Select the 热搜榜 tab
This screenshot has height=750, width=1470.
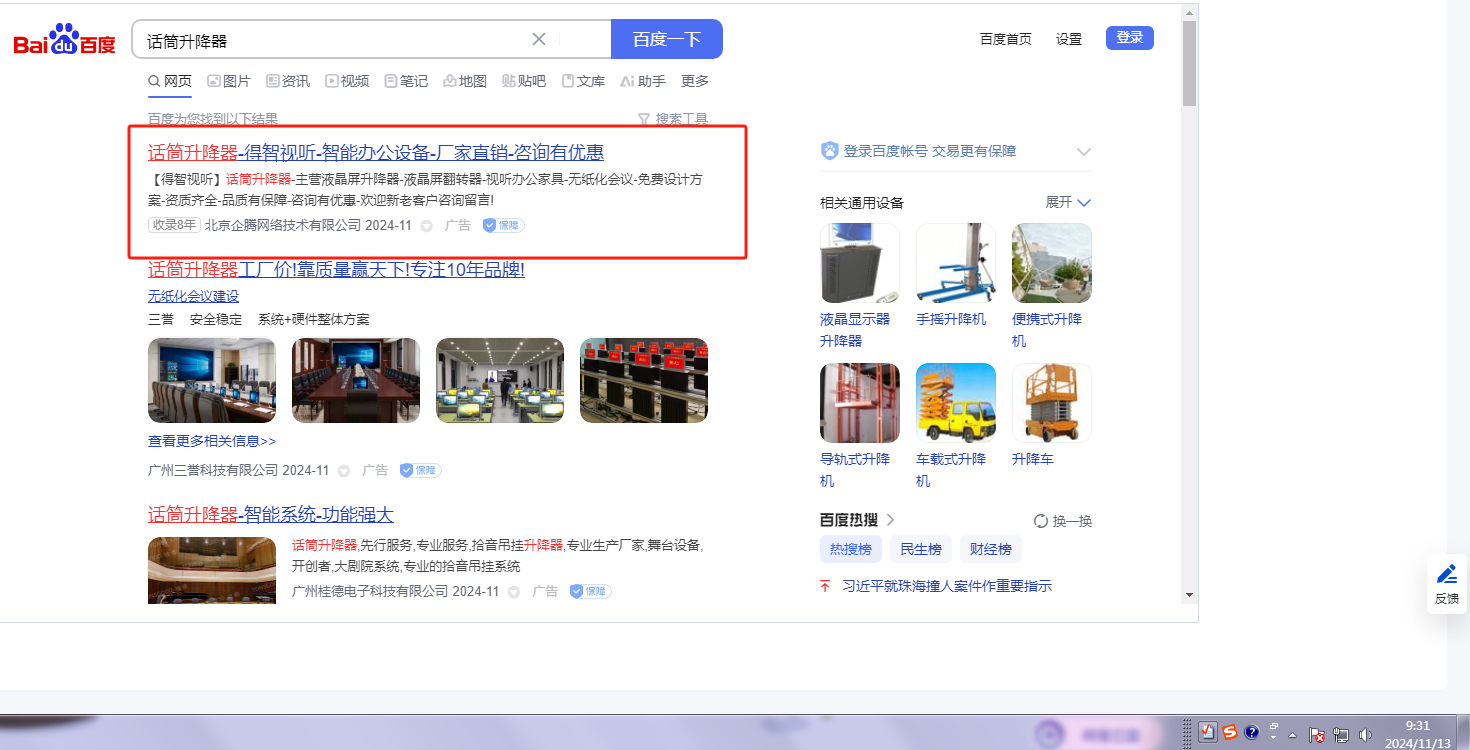[851, 549]
